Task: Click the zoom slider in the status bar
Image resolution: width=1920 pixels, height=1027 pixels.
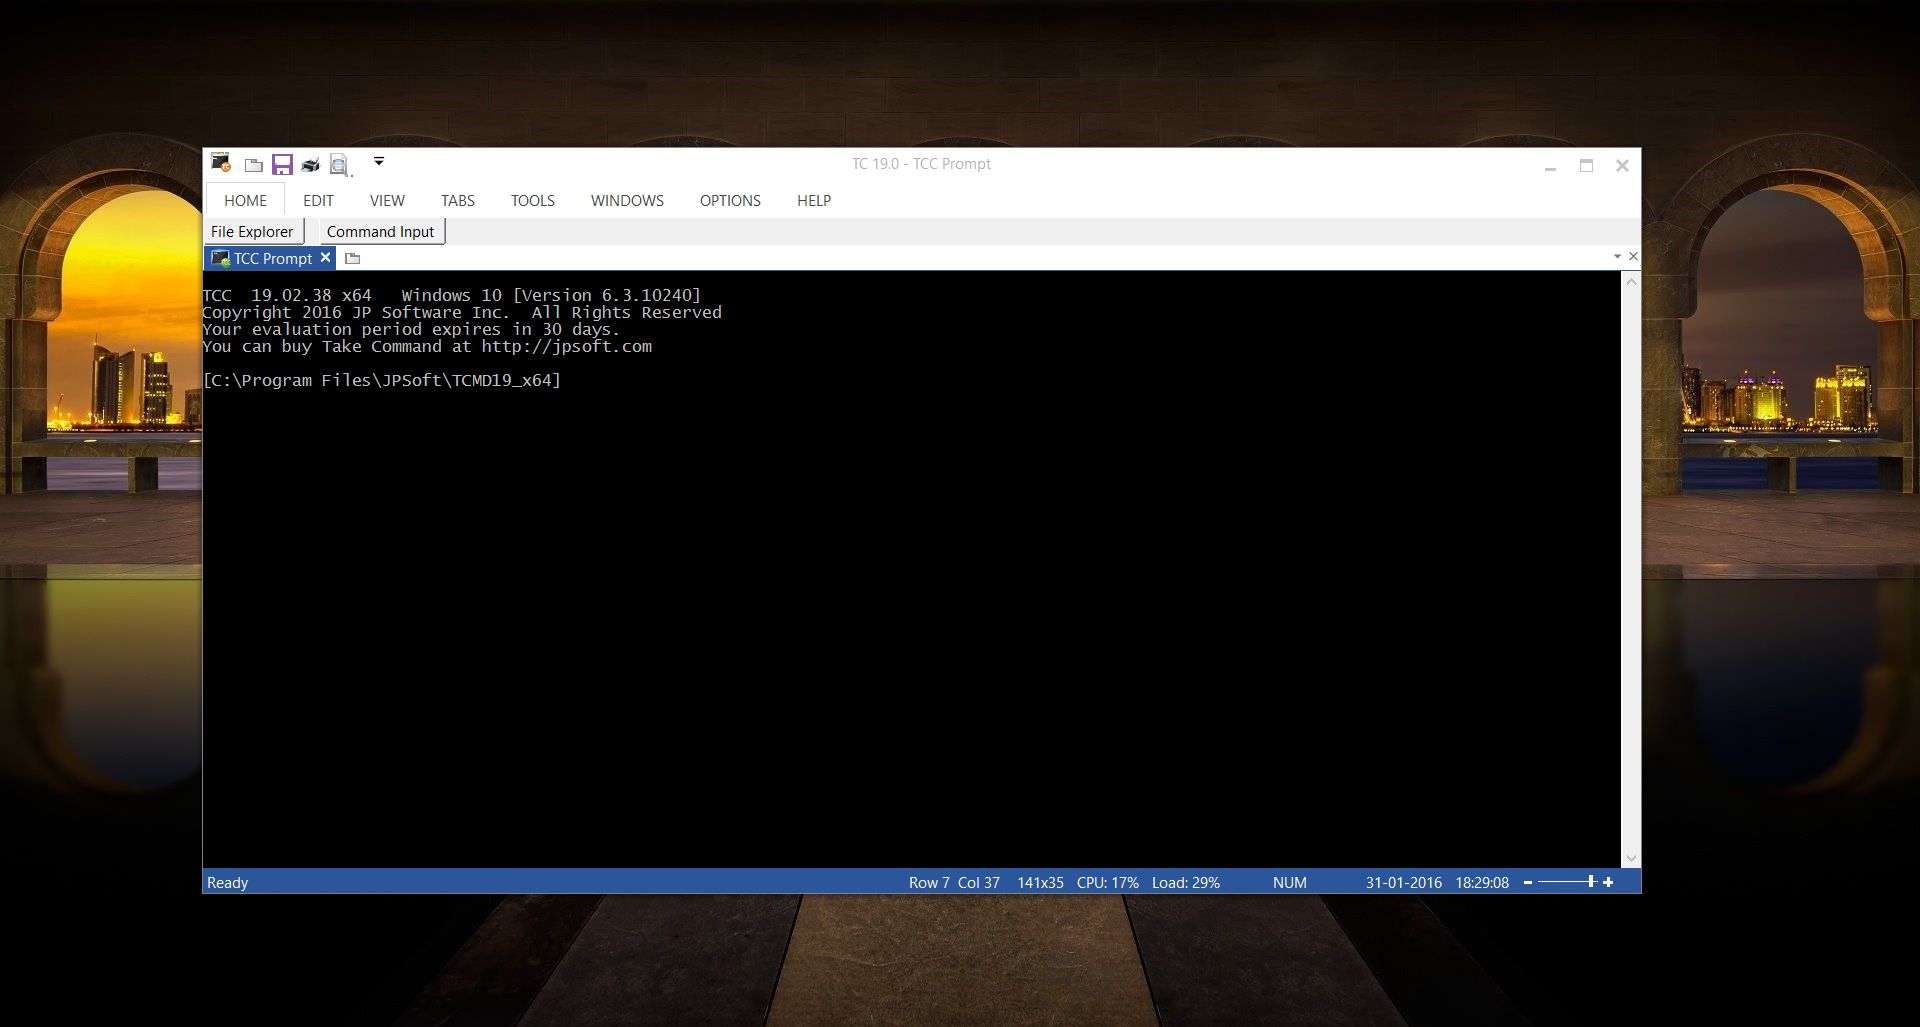Action: pyautogui.click(x=1591, y=881)
